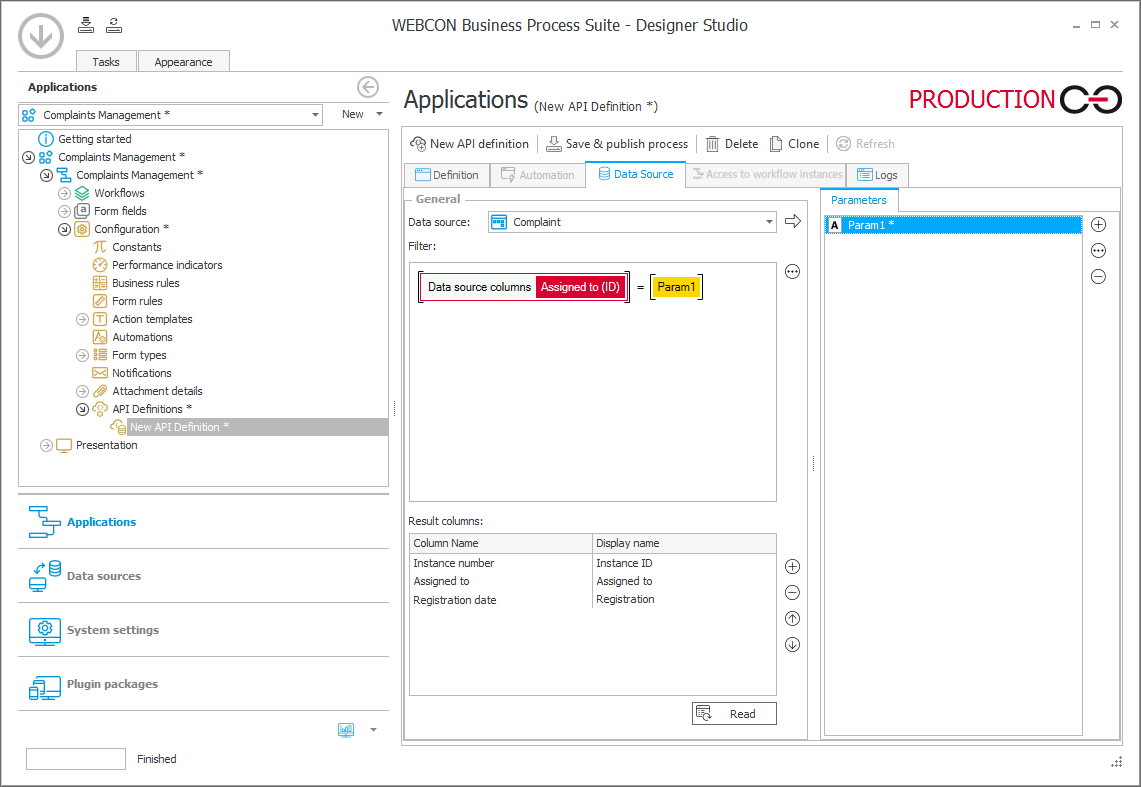Select Business rules in tree

146,283
